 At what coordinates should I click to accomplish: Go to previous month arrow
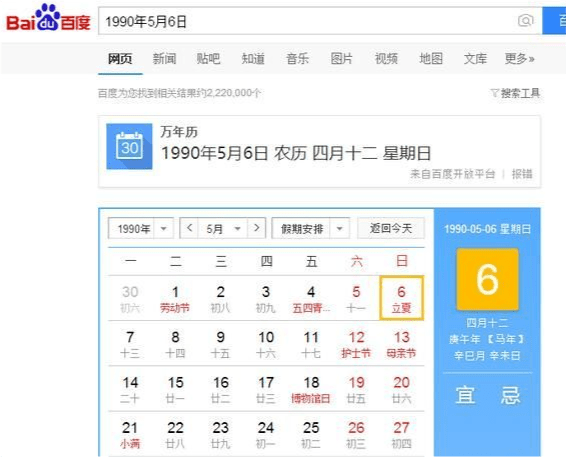[189, 228]
